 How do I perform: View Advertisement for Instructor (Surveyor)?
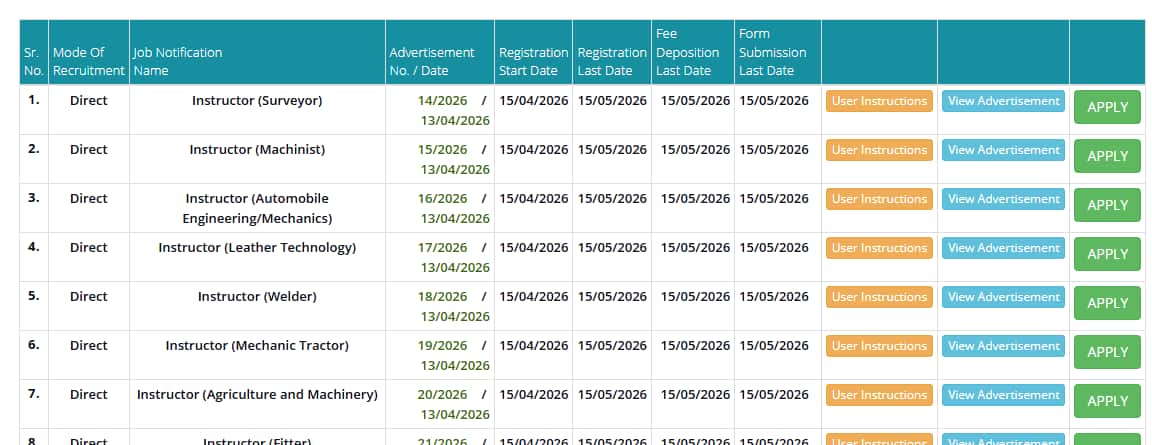[x=1004, y=101]
